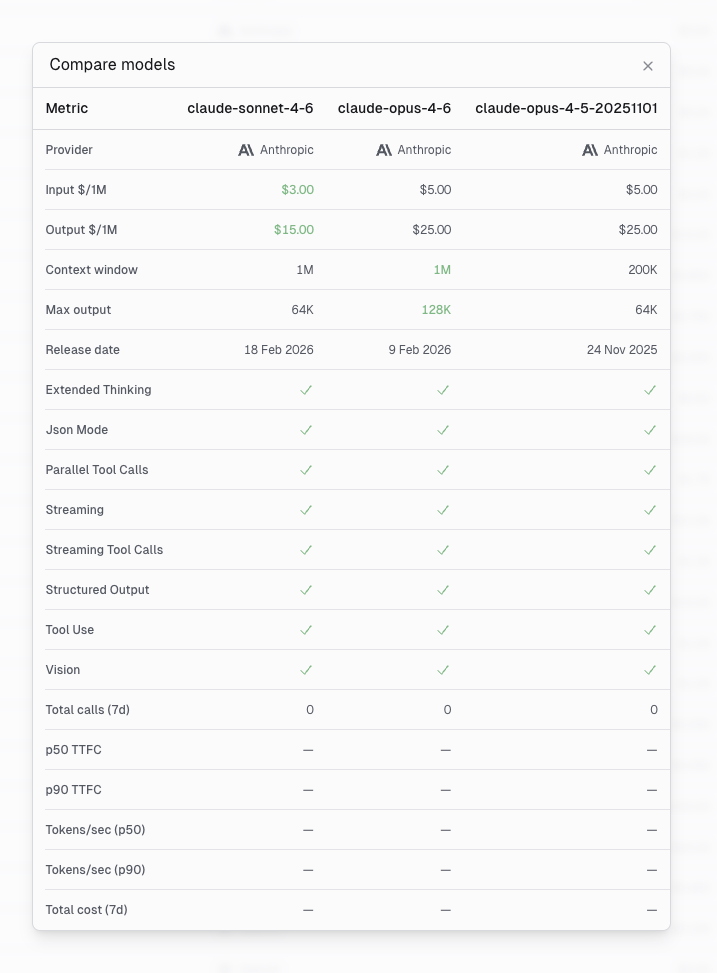The image size is (717, 973).
Task: Click the Max output row label
Action: 78,310
